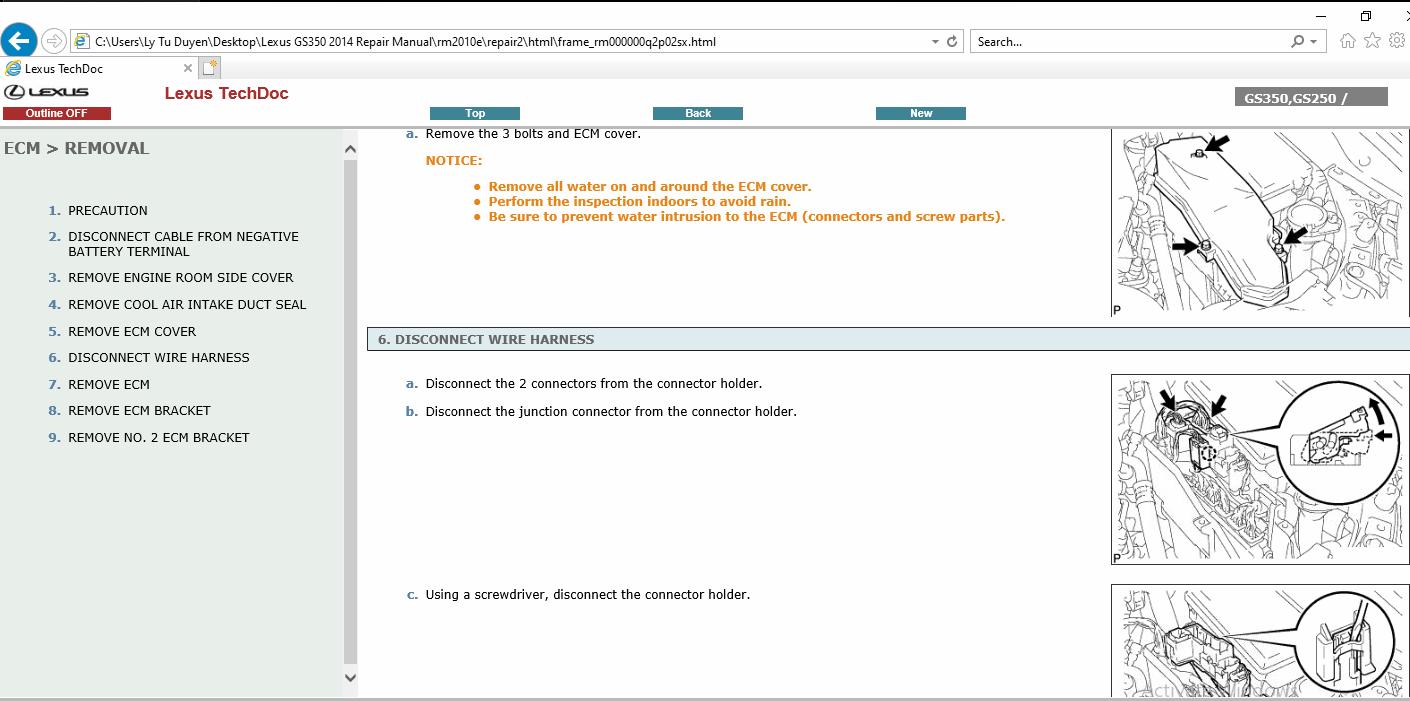Click step 'Disconnect the junction connector from the connector holder.'

click(x=611, y=412)
